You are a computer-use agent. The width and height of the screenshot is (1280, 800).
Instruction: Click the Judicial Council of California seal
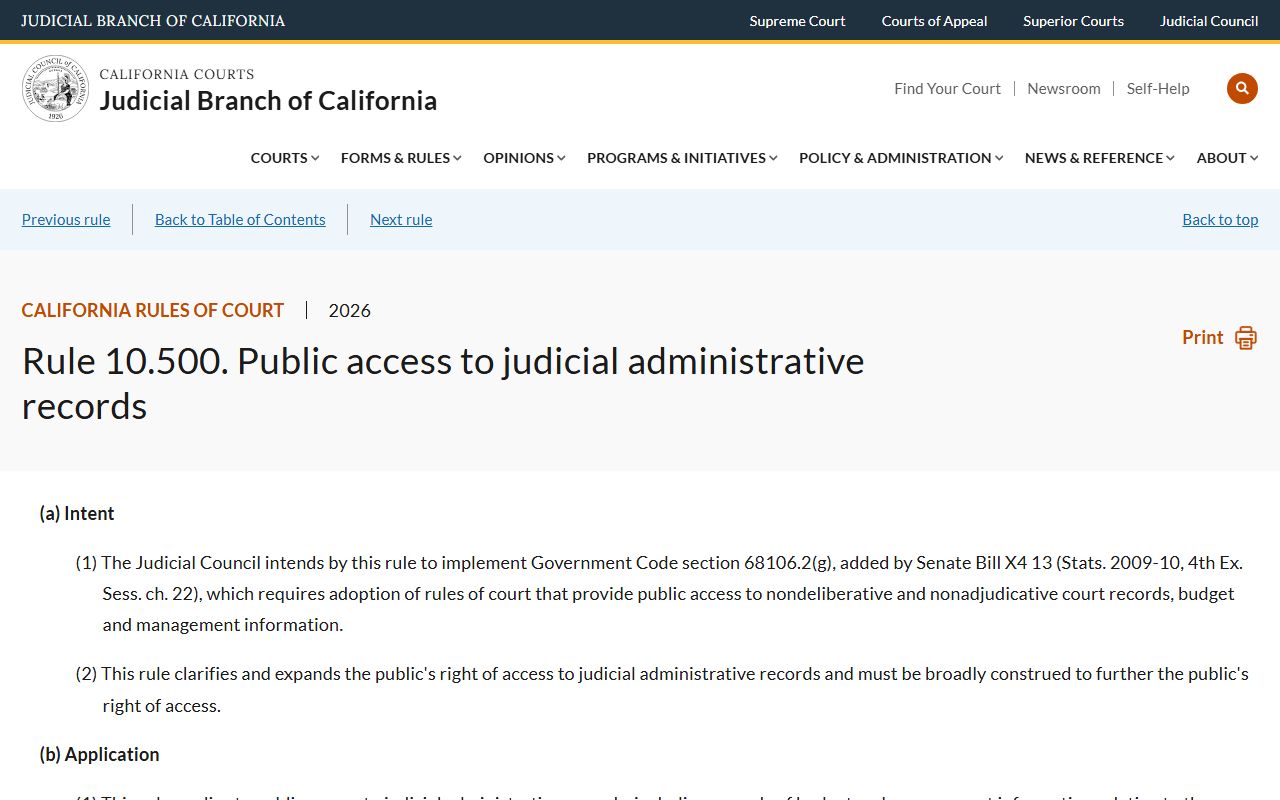pos(56,88)
